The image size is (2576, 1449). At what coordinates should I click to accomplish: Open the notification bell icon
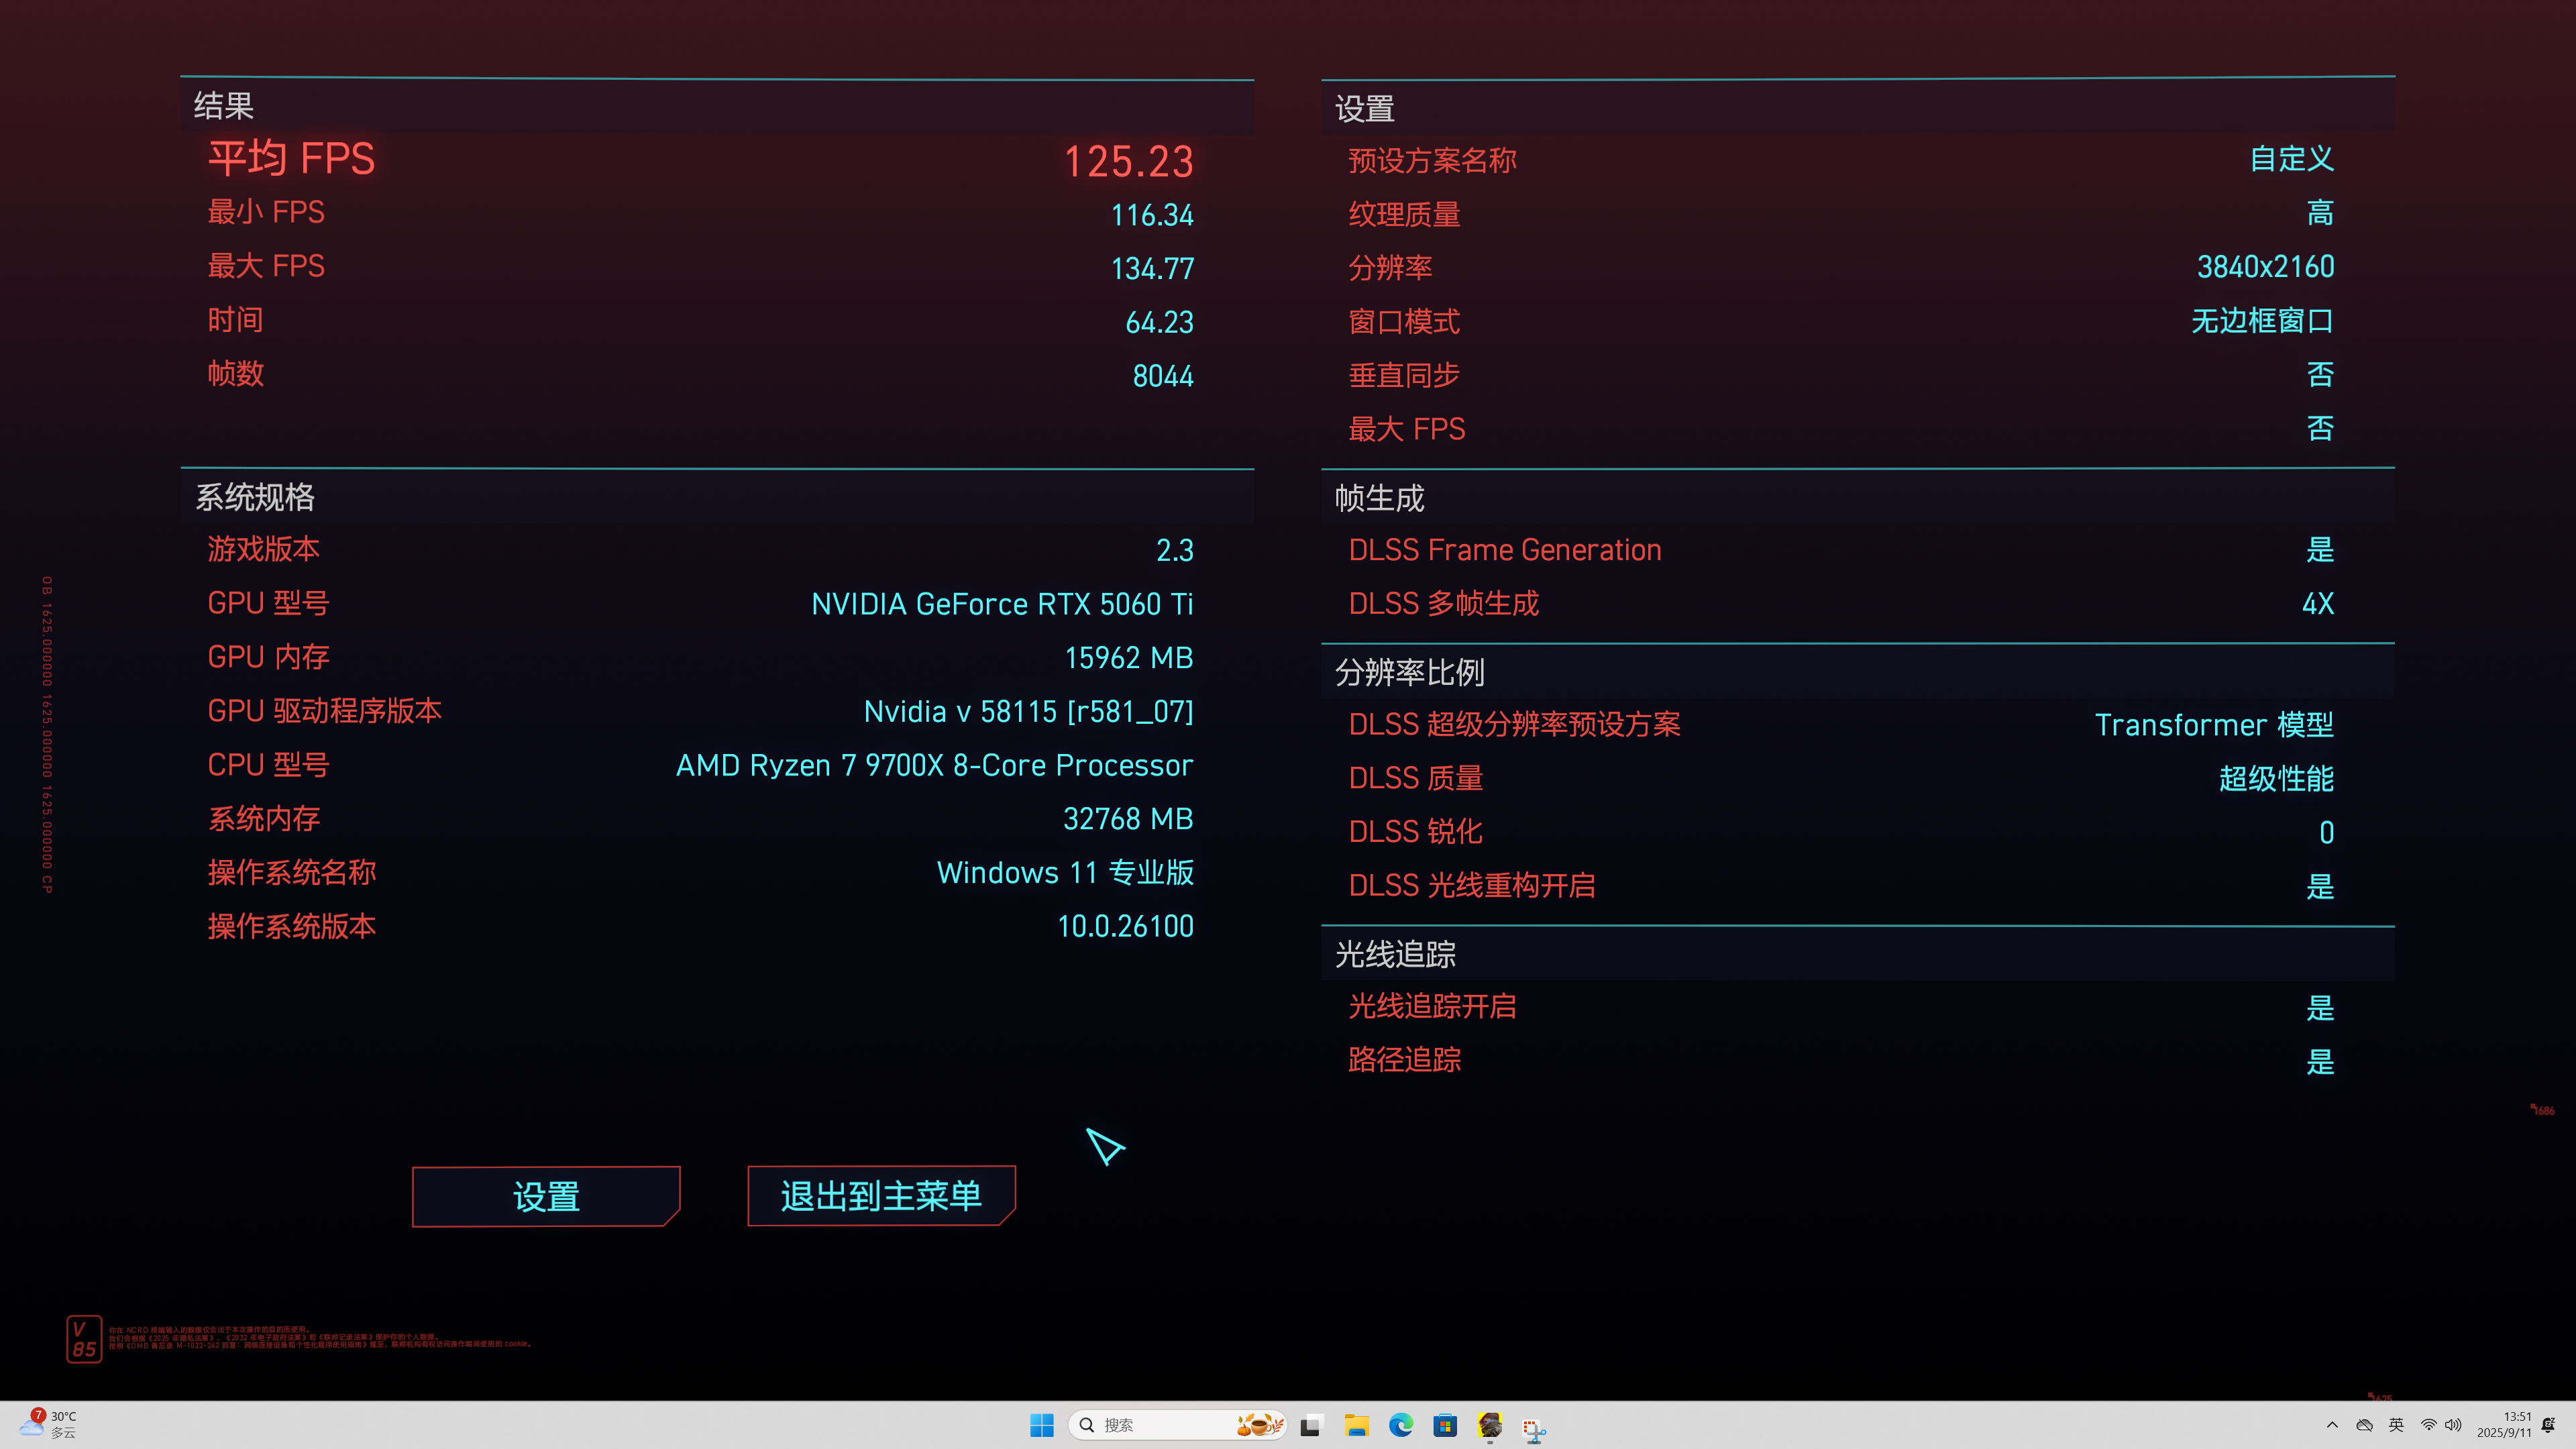point(2548,1425)
